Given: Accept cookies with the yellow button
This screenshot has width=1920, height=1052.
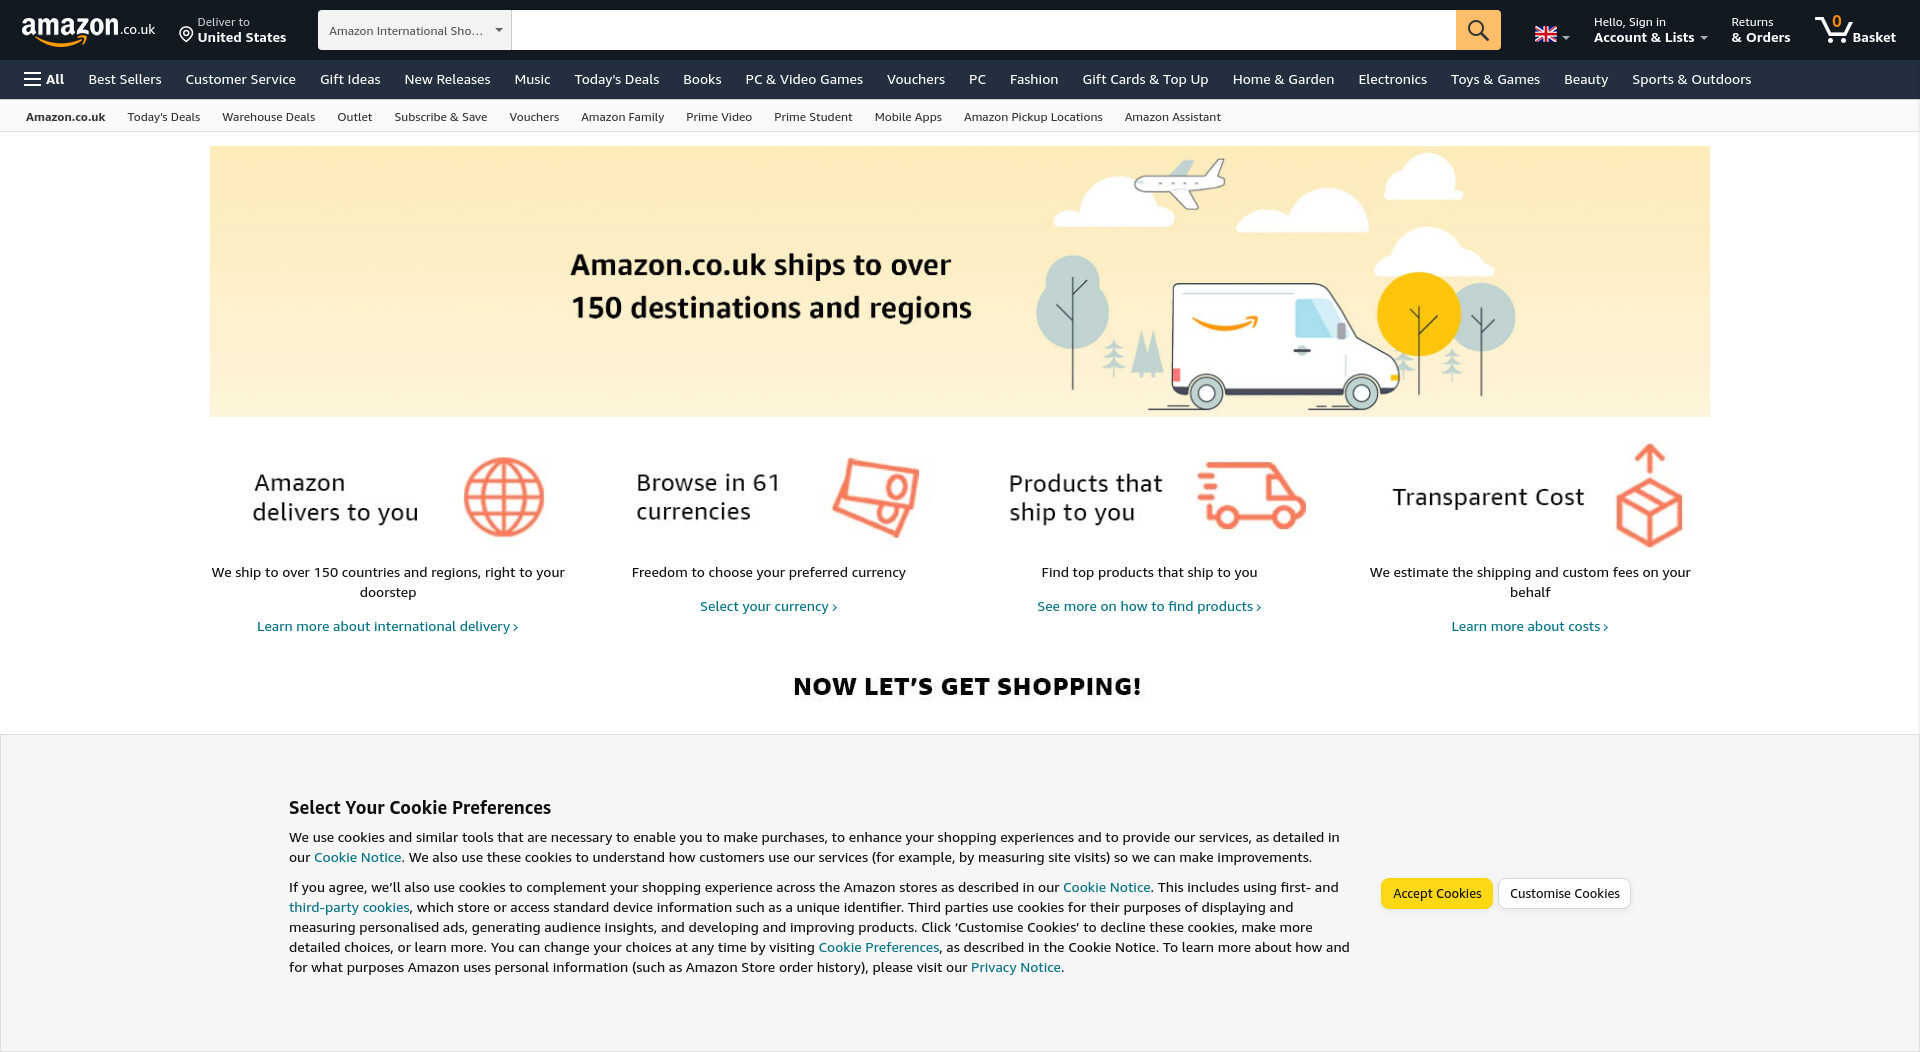Looking at the screenshot, I should [x=1437, y=894].
